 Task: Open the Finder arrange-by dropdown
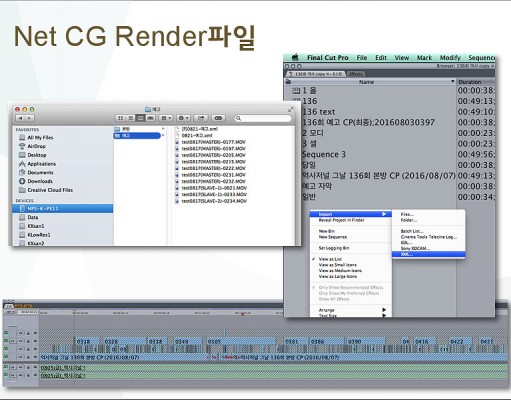(x=166, y=118)
